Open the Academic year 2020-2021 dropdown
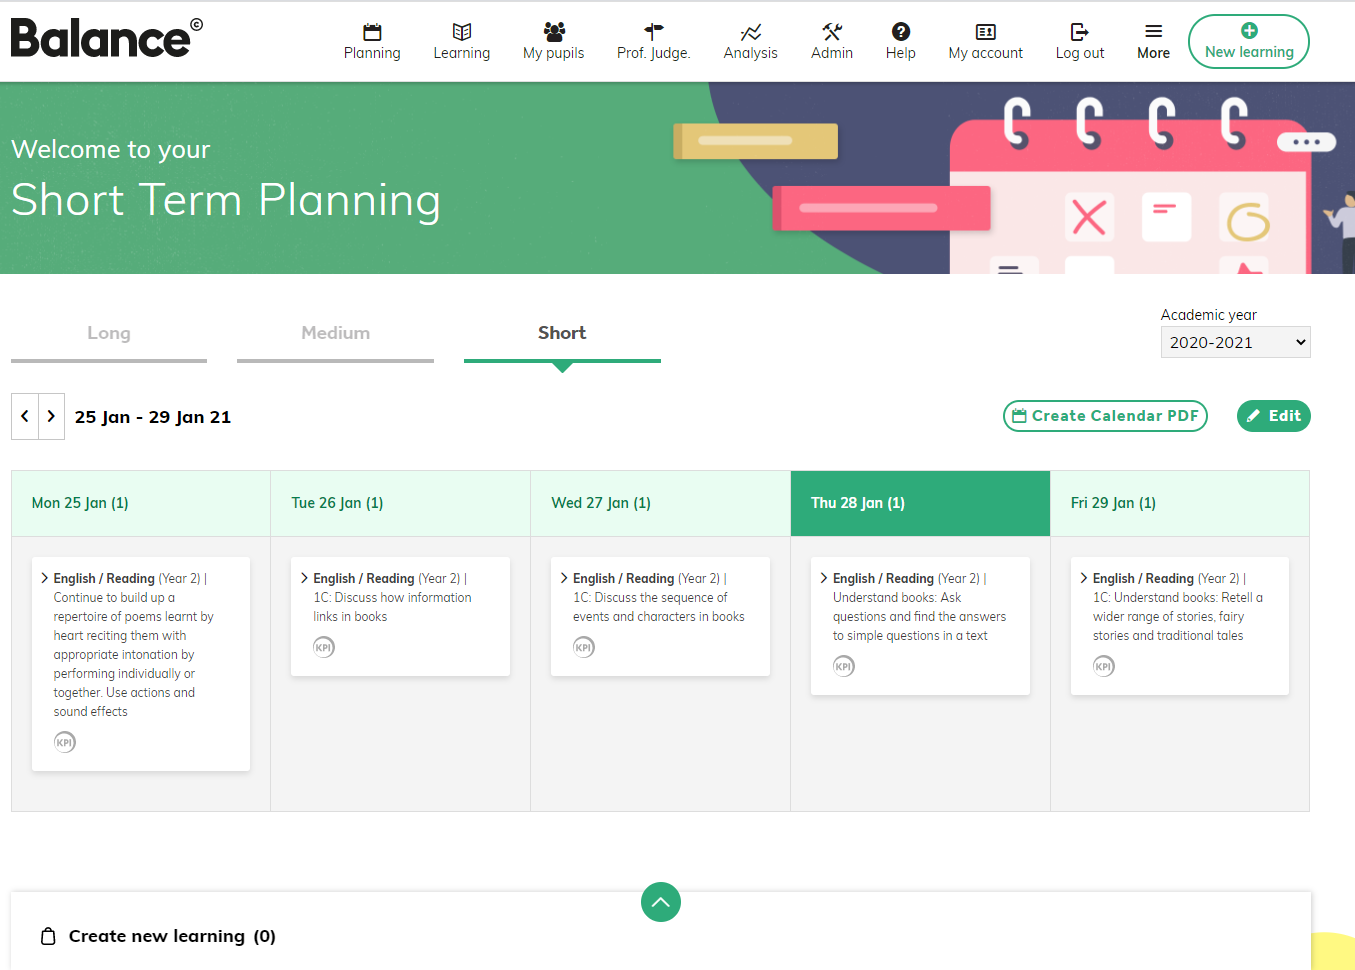1355x970 pixels. click(x=1236, y=342)
